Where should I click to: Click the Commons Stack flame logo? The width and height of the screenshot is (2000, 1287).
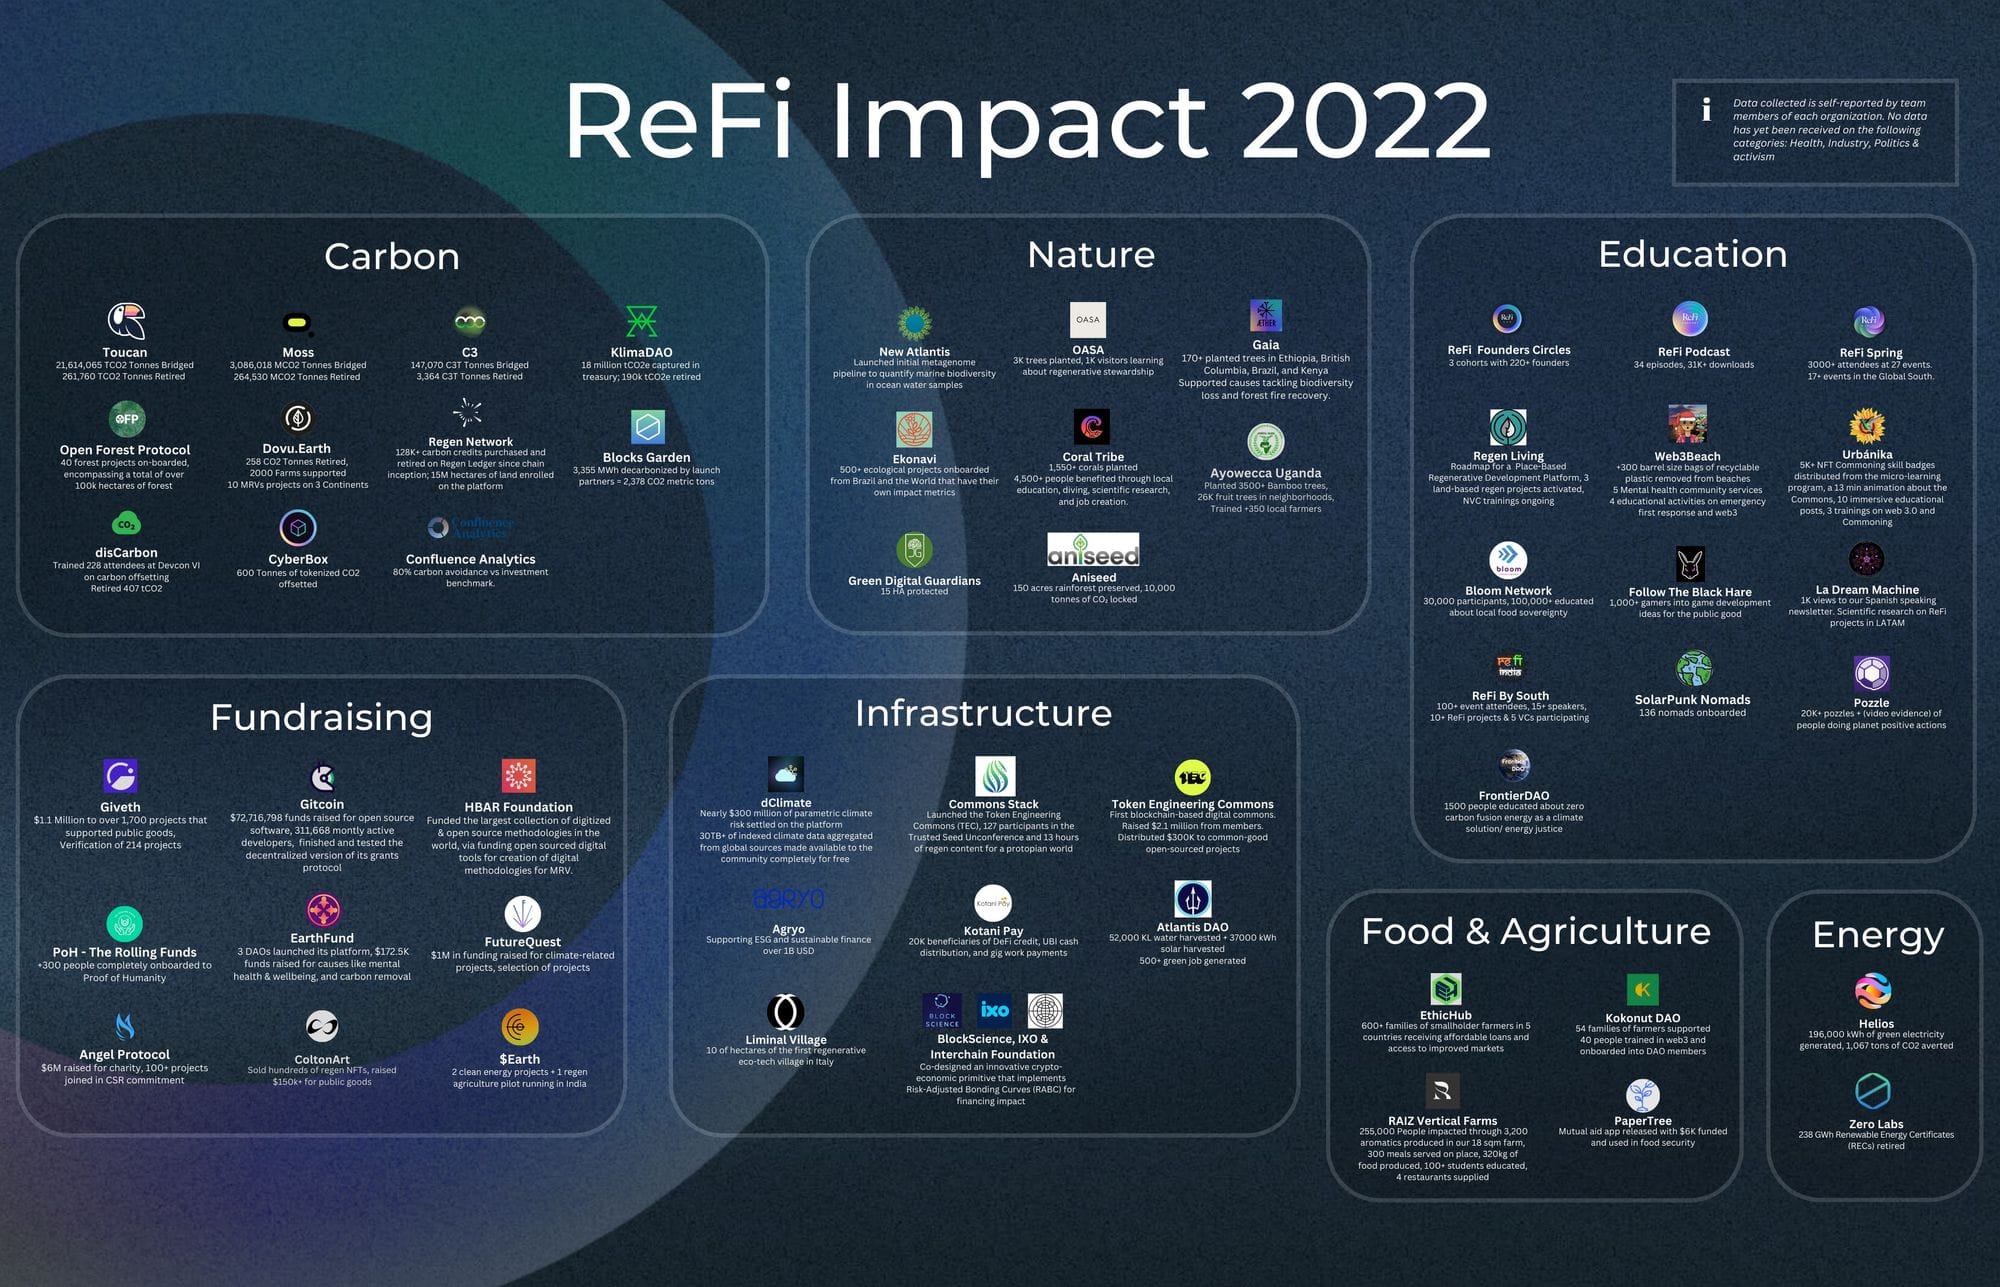pos(994,776)
